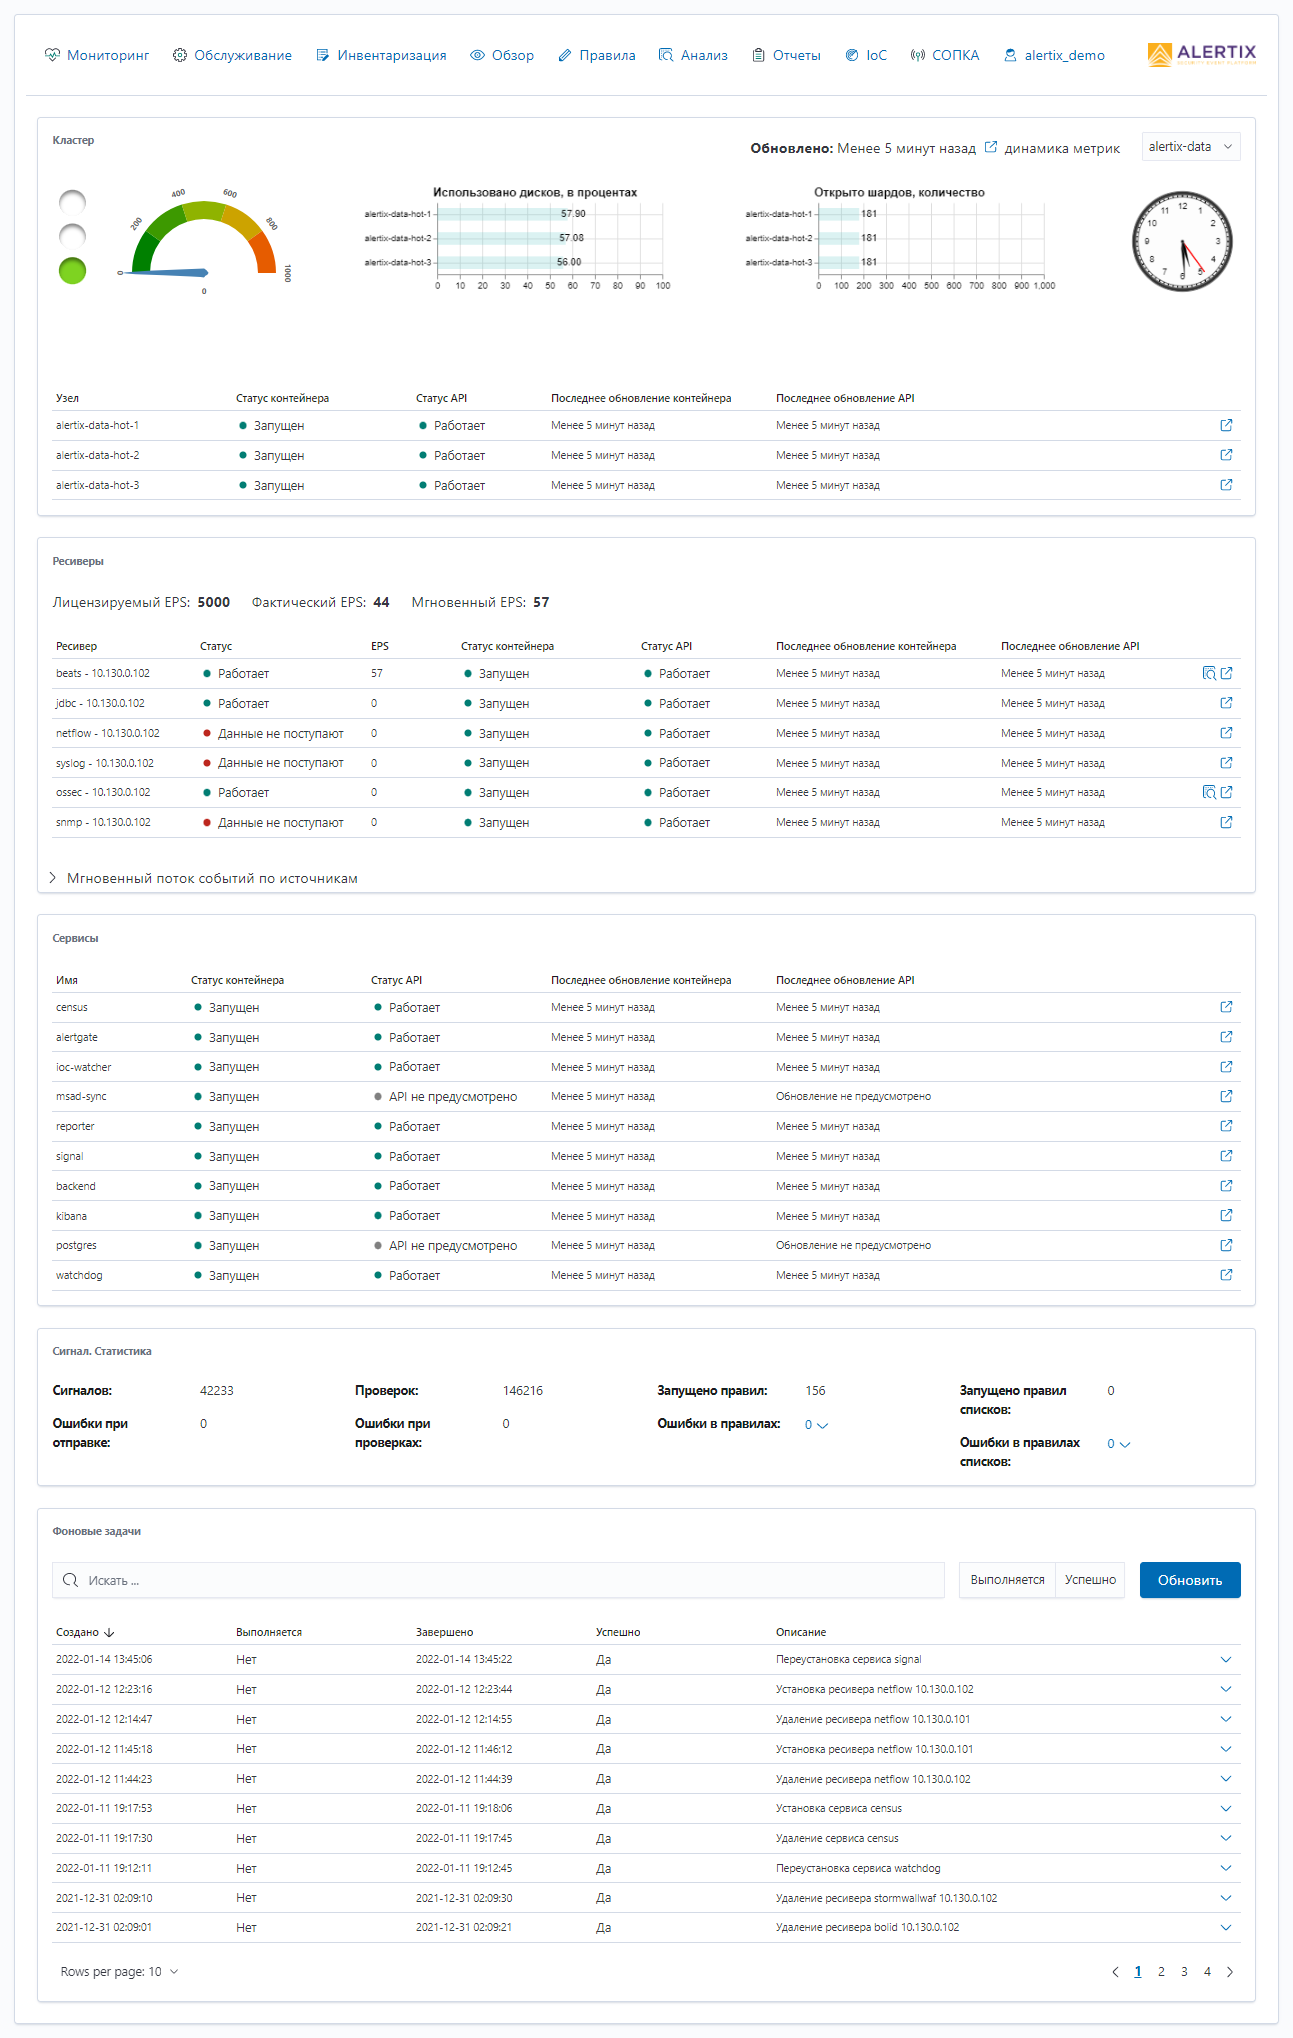This screenshot has height=2038, width=1293.
Task: Go to next page of background tasks
Action: pyautogui.click(x=1230, y=1972)
